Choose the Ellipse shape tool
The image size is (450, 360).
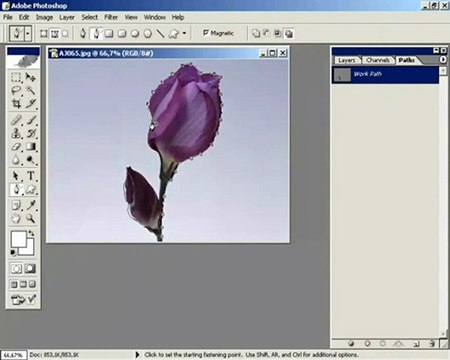point(135,34)
